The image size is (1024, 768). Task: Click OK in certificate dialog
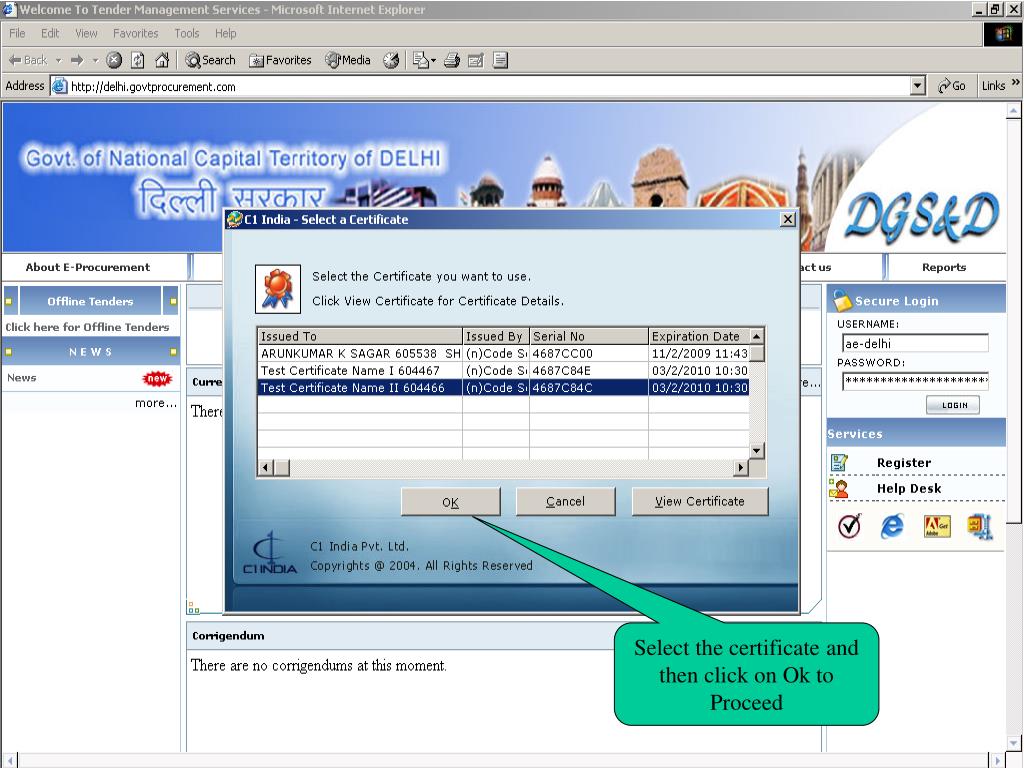[451, 502]
